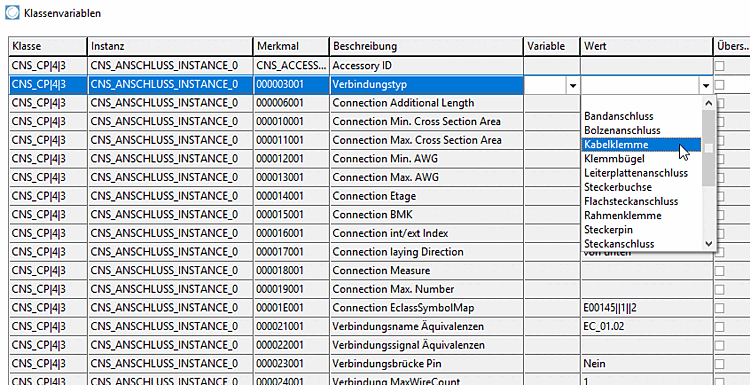Select Connection EclassSymbolMap description cell
Viewport: 750px width, 385px height.
[427, 308]
